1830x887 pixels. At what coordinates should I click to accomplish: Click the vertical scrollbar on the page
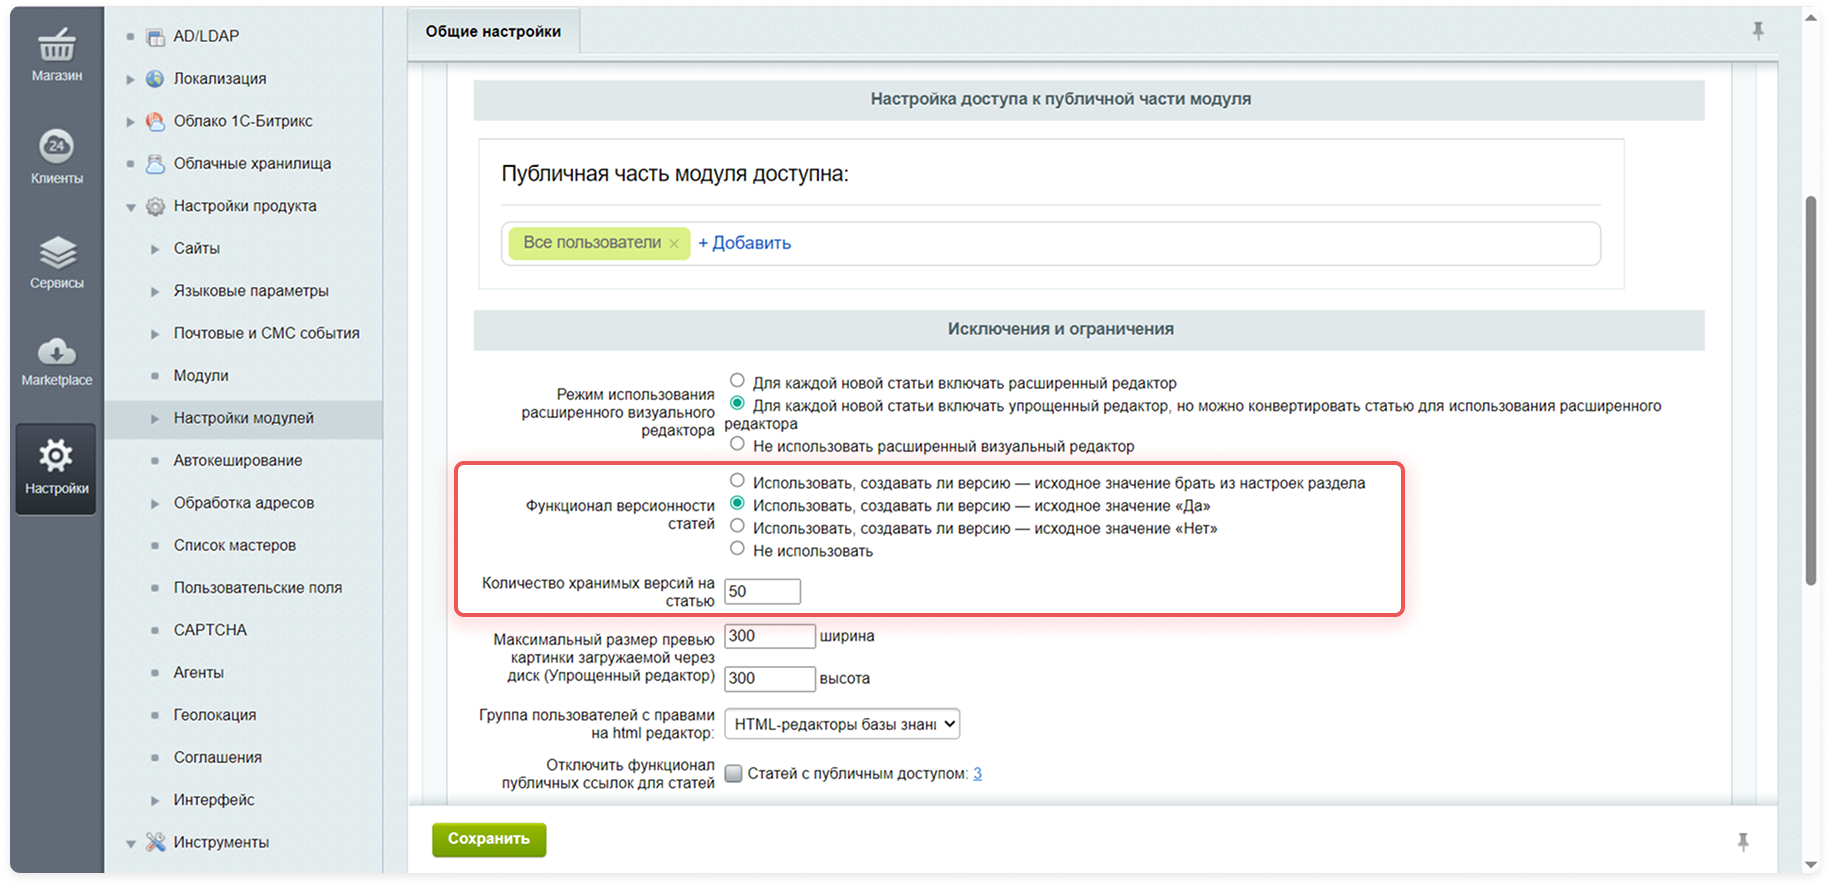click(1810, 390)
